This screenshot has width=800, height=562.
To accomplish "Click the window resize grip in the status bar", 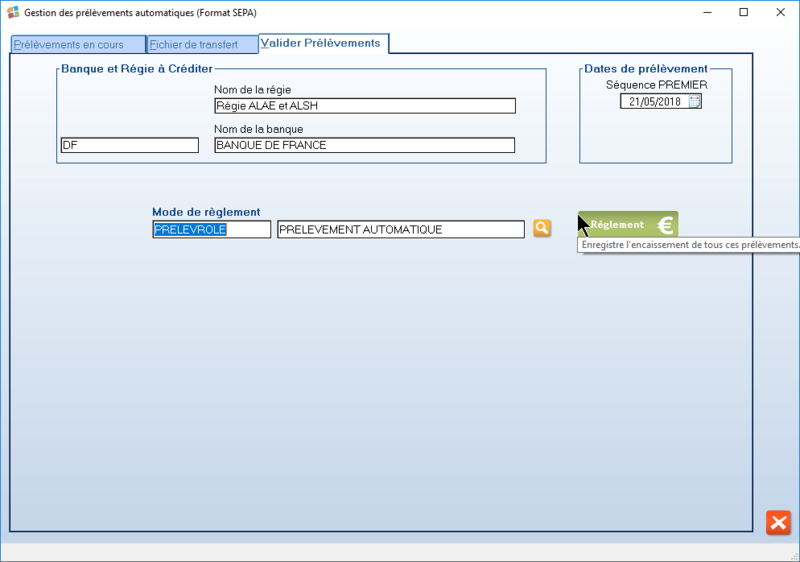I will click(x=794, y=556).
